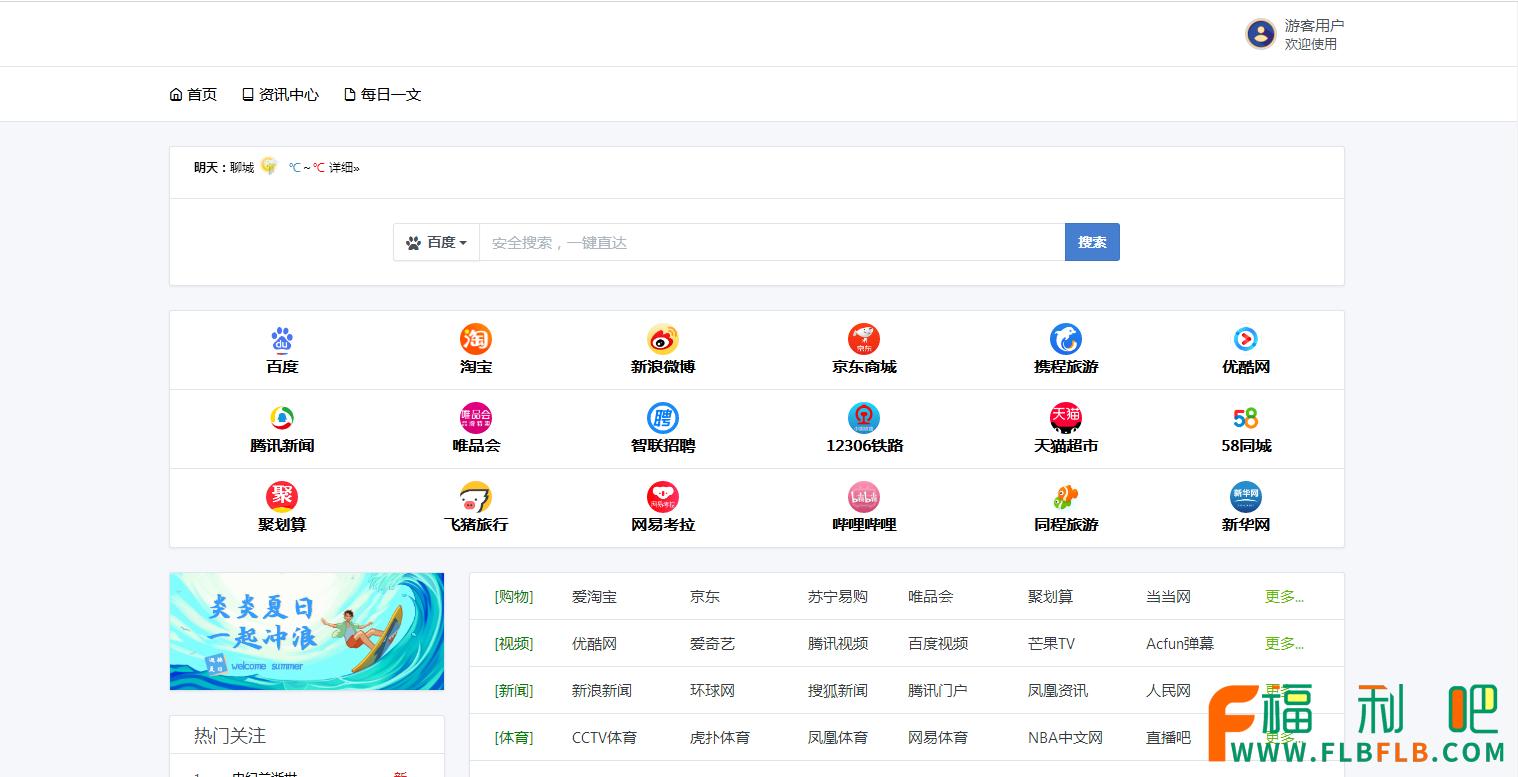Open the 直播吧 link

pos(1168,738)
